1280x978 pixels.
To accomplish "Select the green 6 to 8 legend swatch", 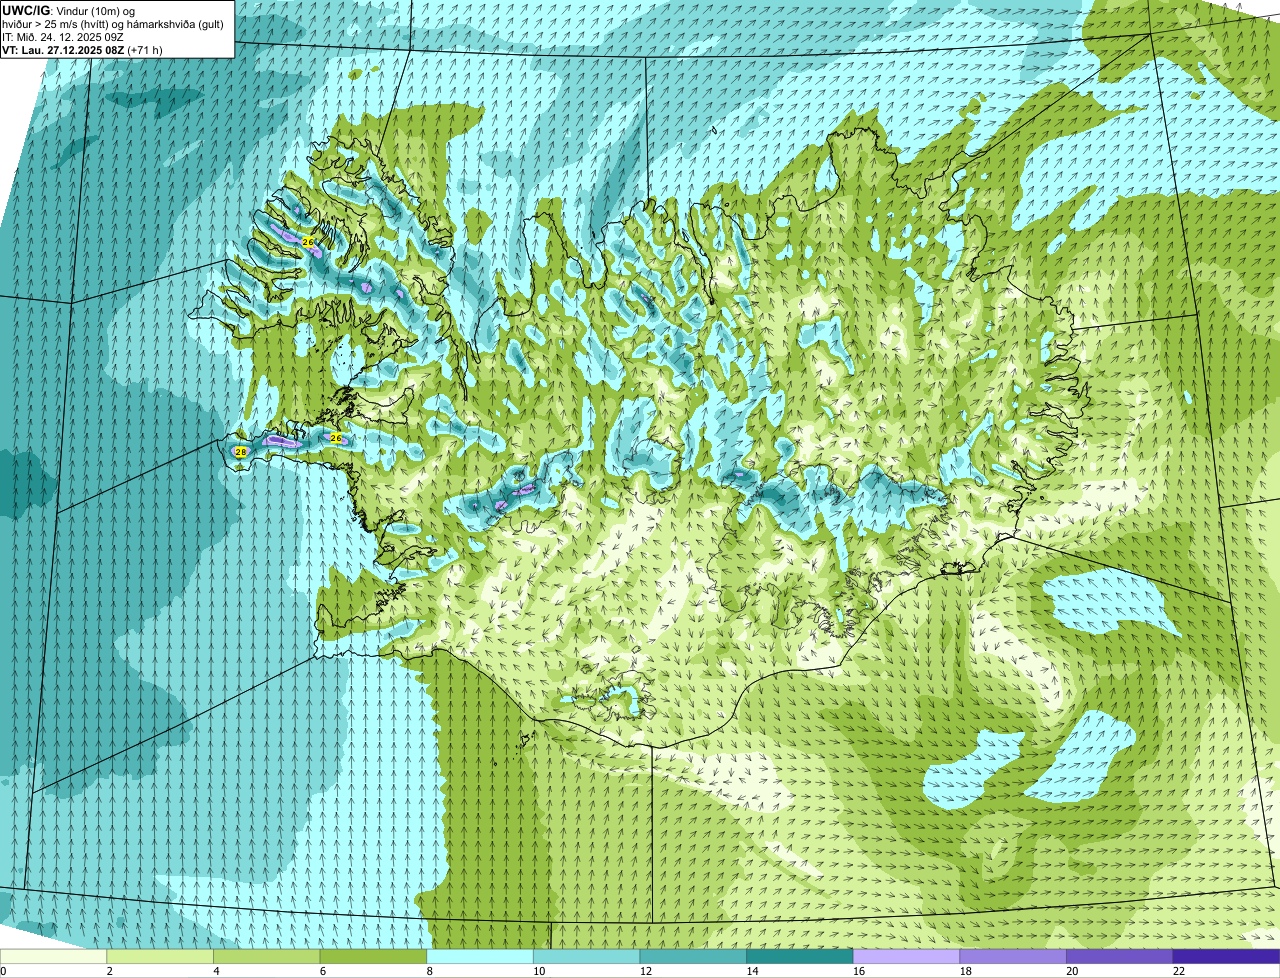I will pyautogui.click(x=373, y=956).
